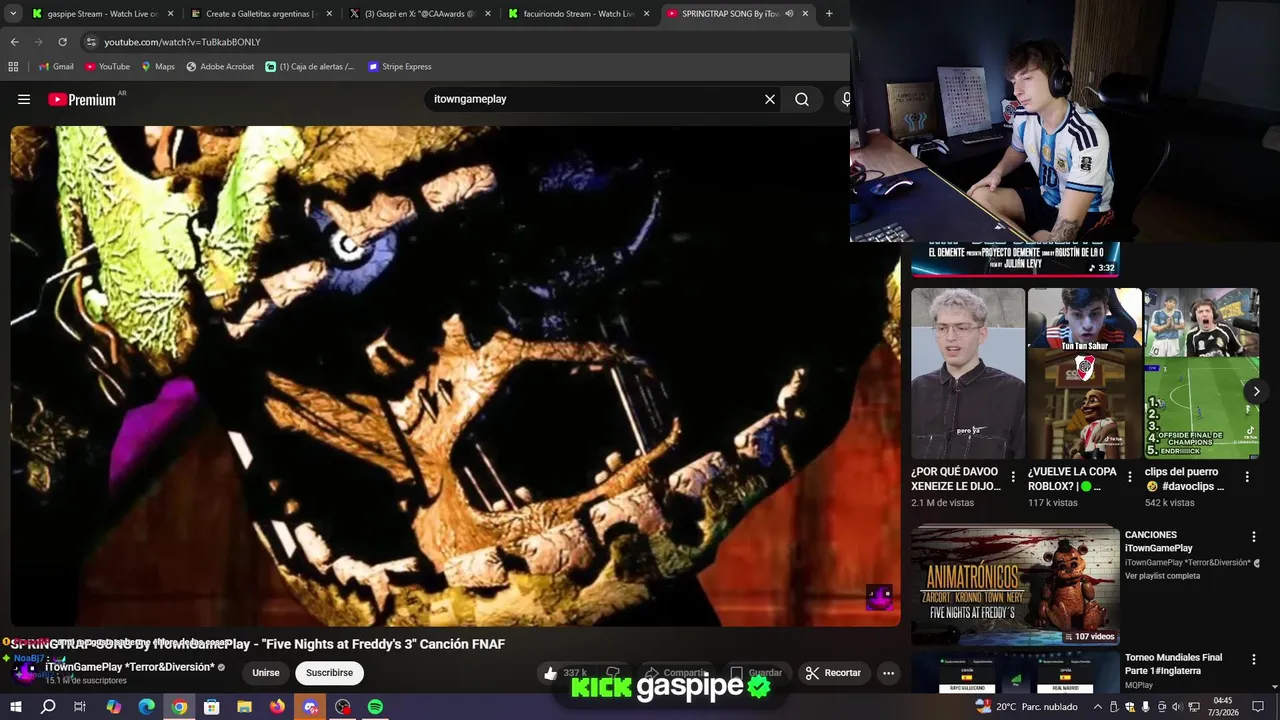
Task: Open Windows Start menu
Action: click(15, 707)
